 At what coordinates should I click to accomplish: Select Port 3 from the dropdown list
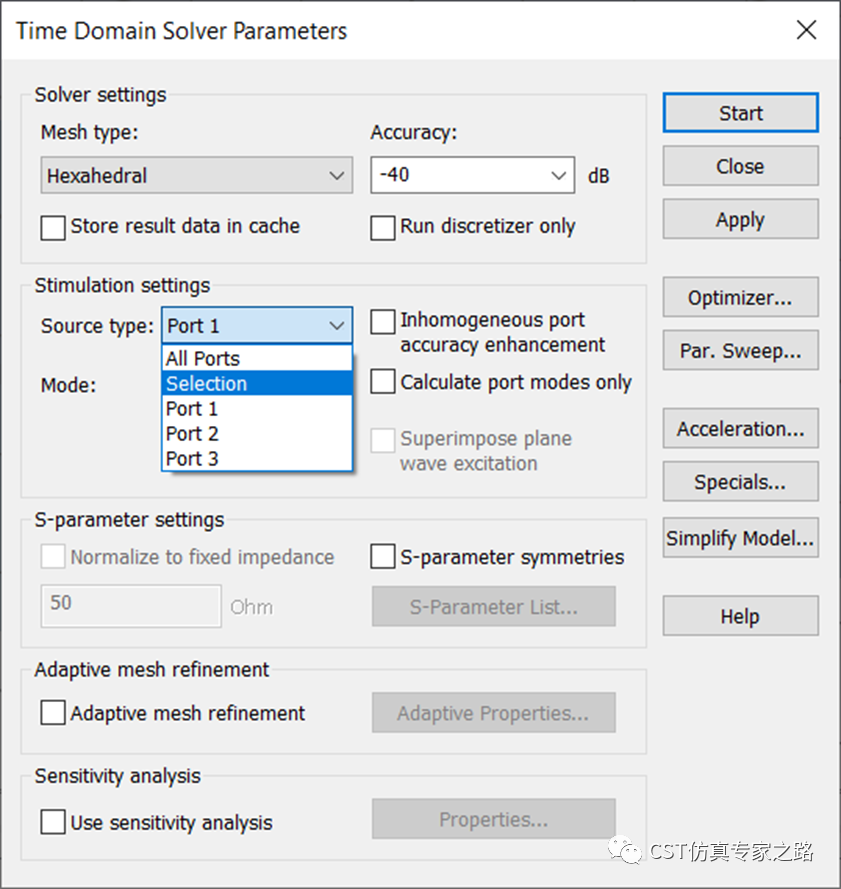pos(257,458)
